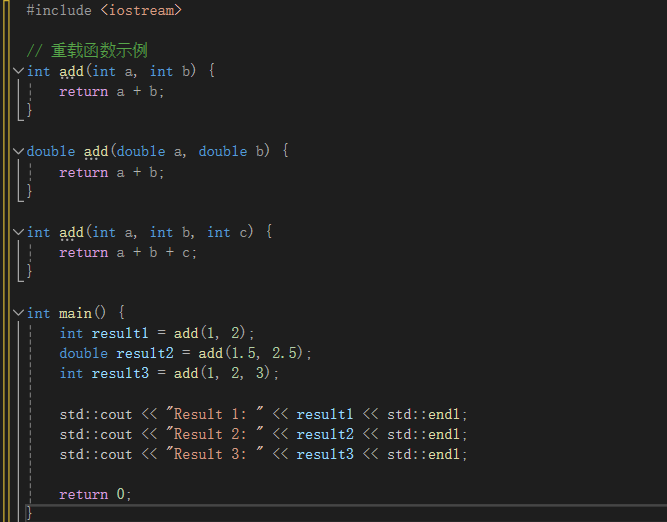The image size is (667, 522).
Task: Collapse the double add function block
Action: tap(18, 151)
